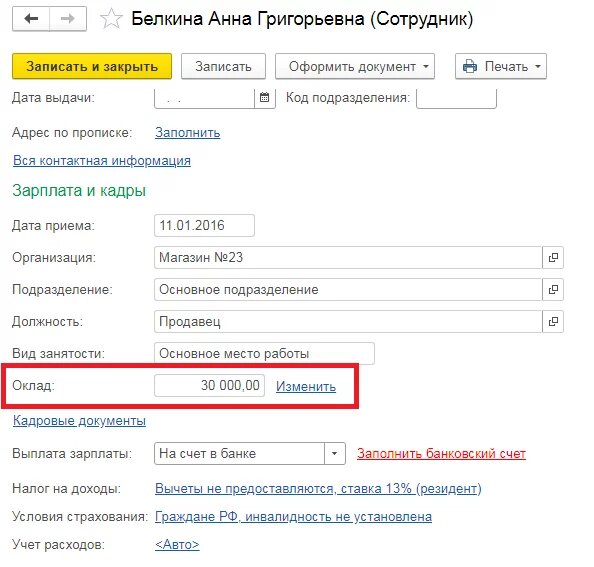Image resolution: width=594 pixels, height=567 pixels.
Task: Open Должность record via its open icon
Action: 553,322
